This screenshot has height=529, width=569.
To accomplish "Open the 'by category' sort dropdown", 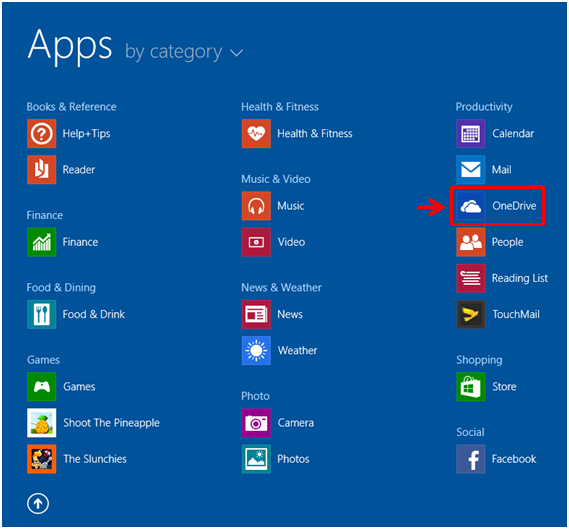I will pos(184,52).
